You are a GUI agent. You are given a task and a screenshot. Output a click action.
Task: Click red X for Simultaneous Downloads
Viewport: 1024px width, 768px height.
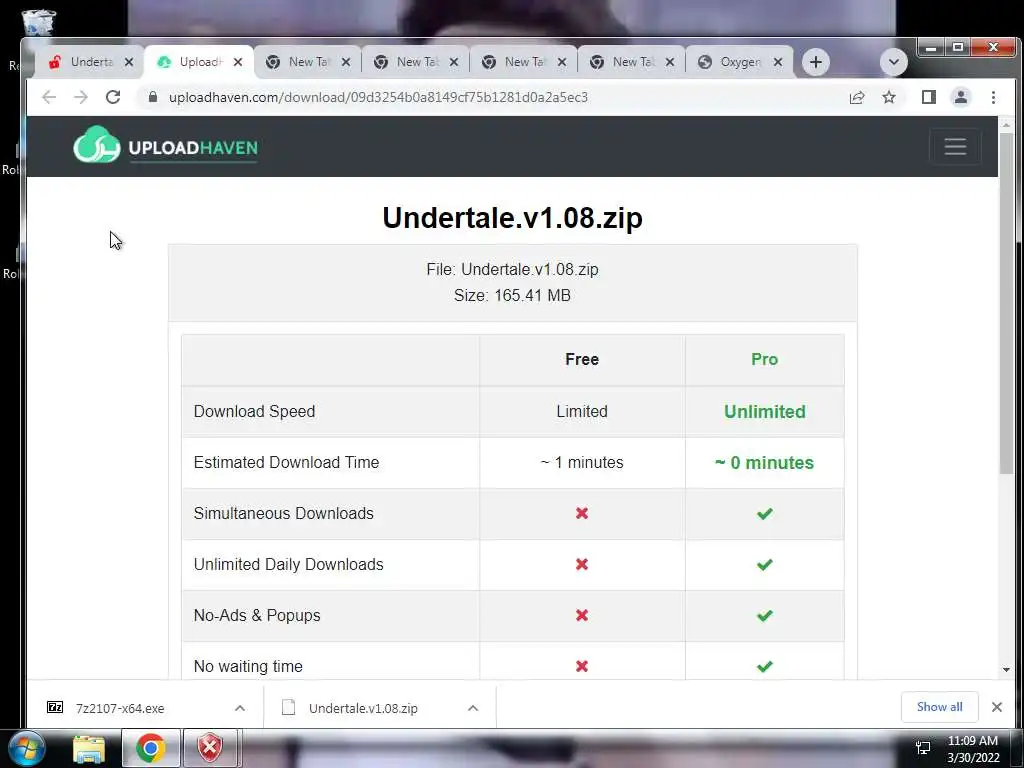(582, 513)
